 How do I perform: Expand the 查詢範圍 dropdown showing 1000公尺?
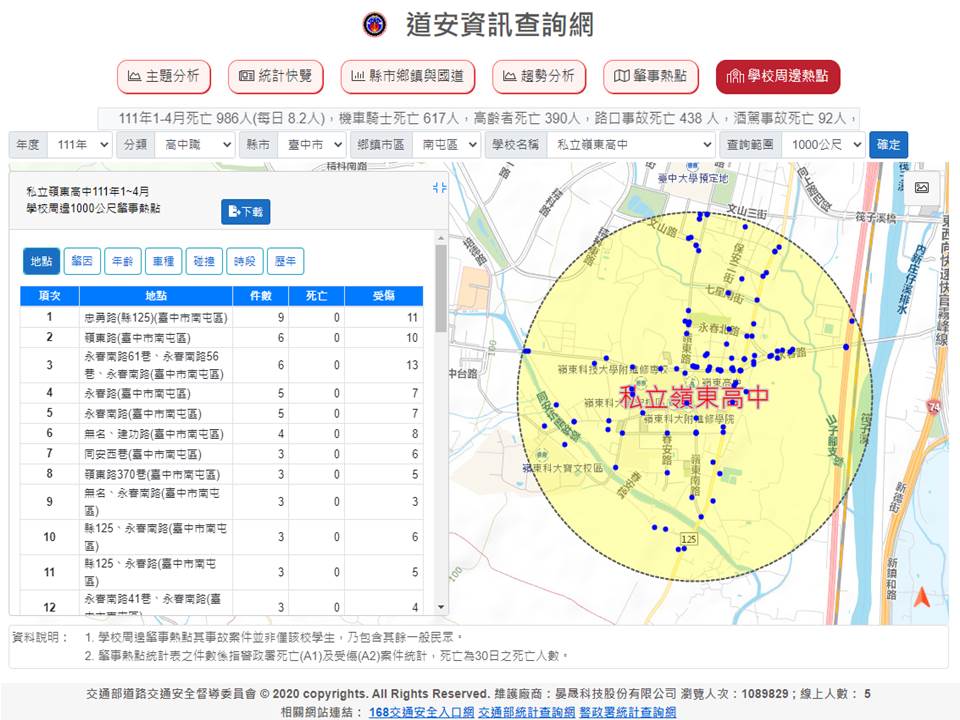823,144
